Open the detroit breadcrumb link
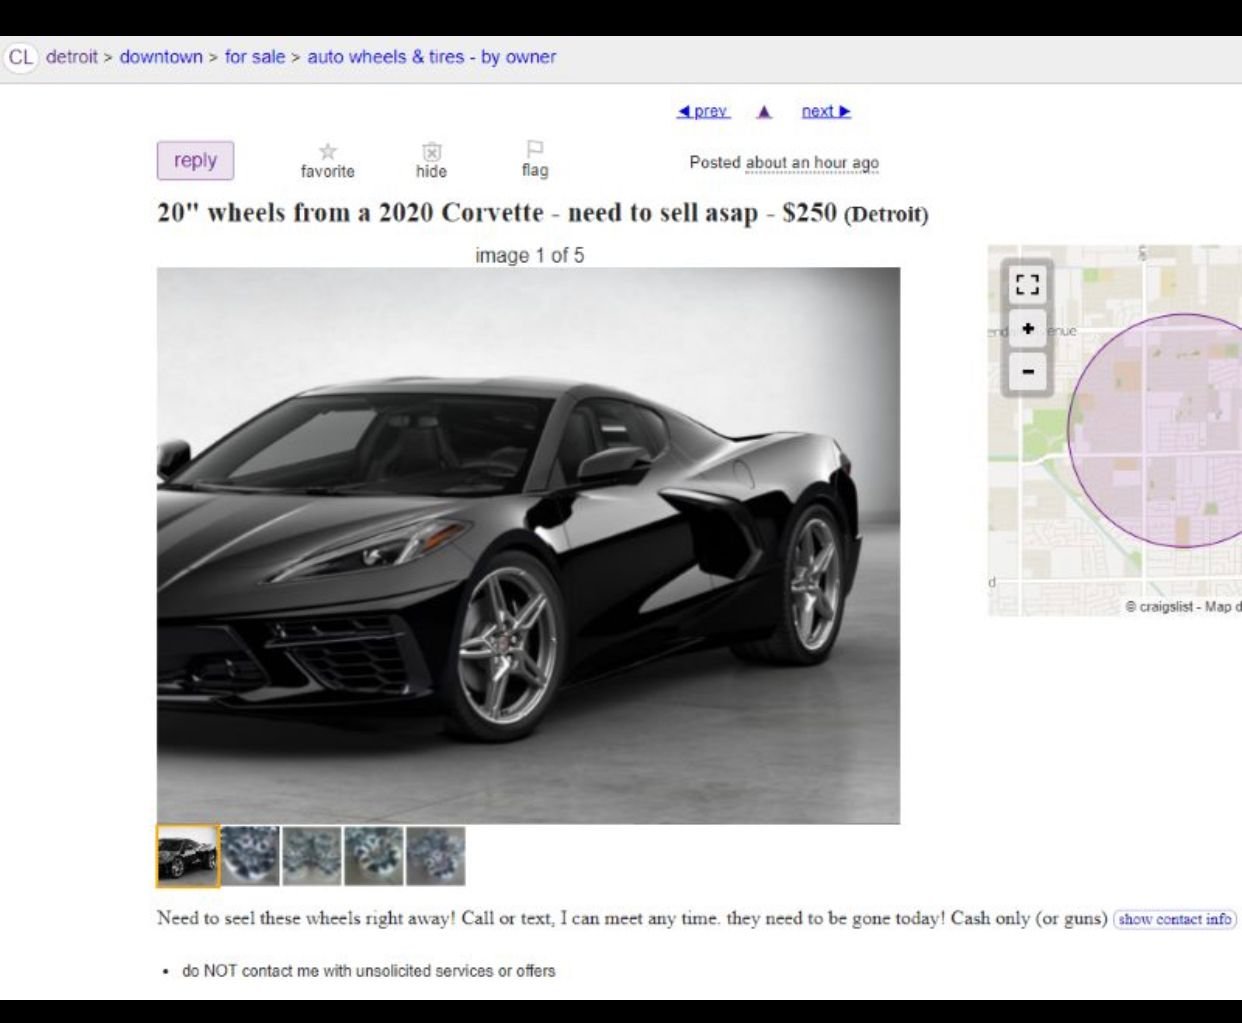The image size is (1242, 1023). coord(72,57)
